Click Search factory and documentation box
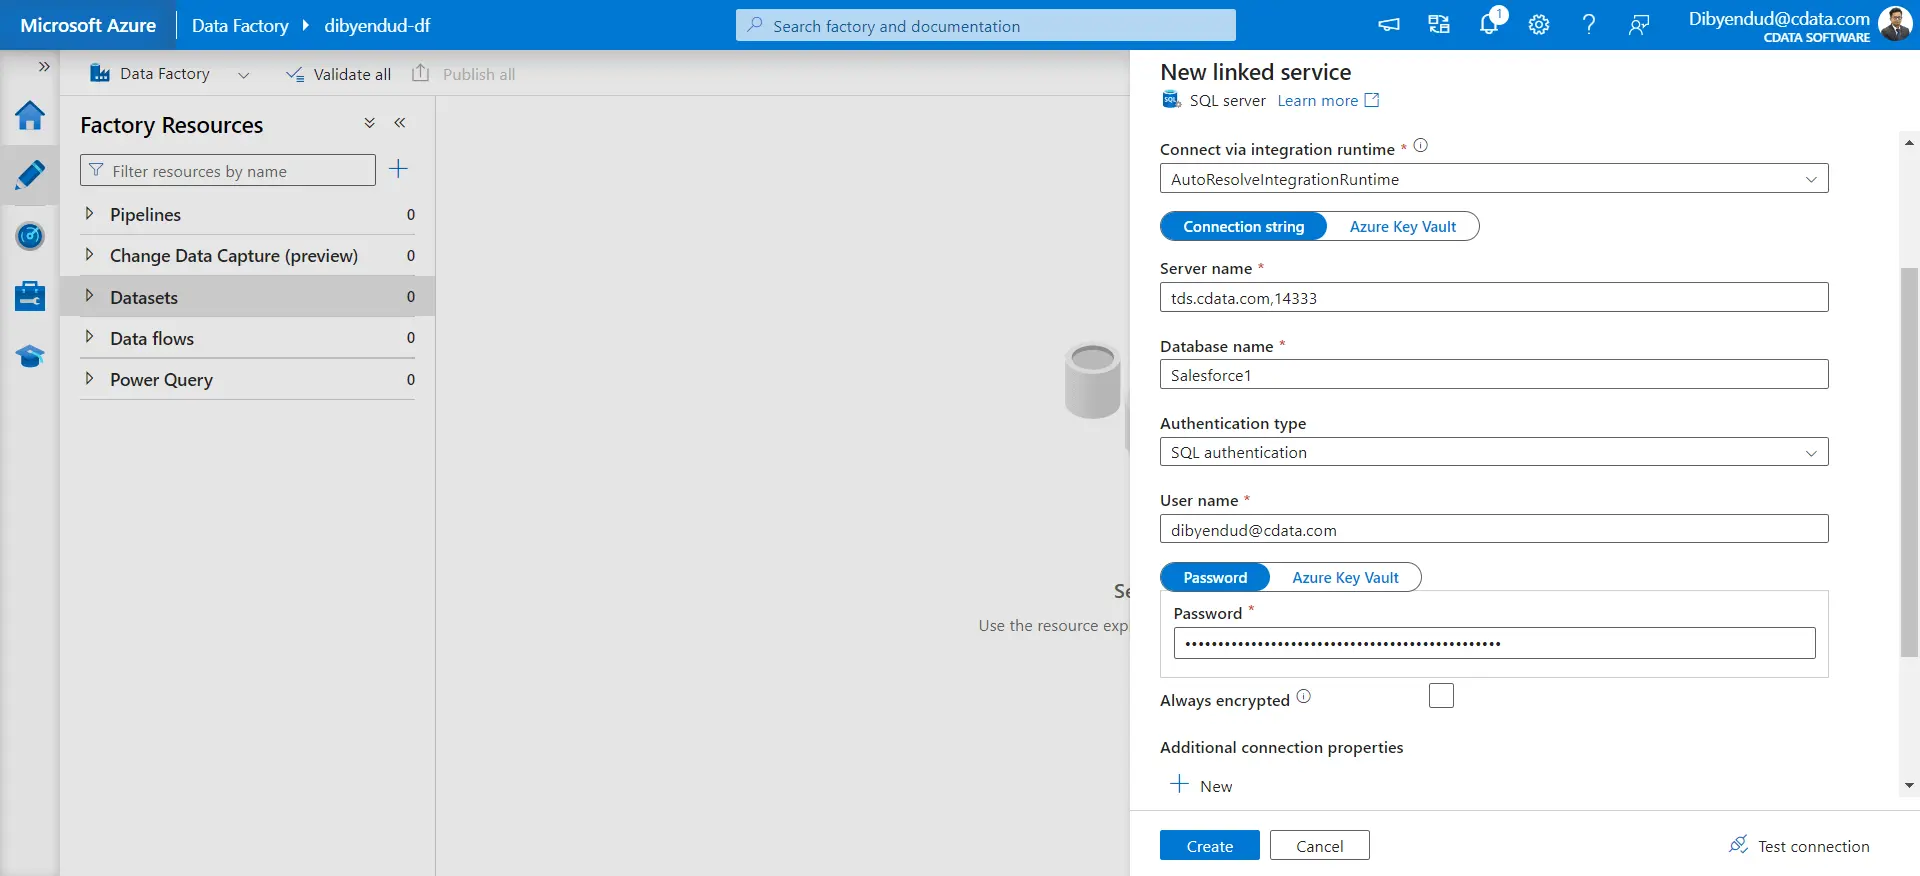 pyautogui.click(x=986, y=26)
